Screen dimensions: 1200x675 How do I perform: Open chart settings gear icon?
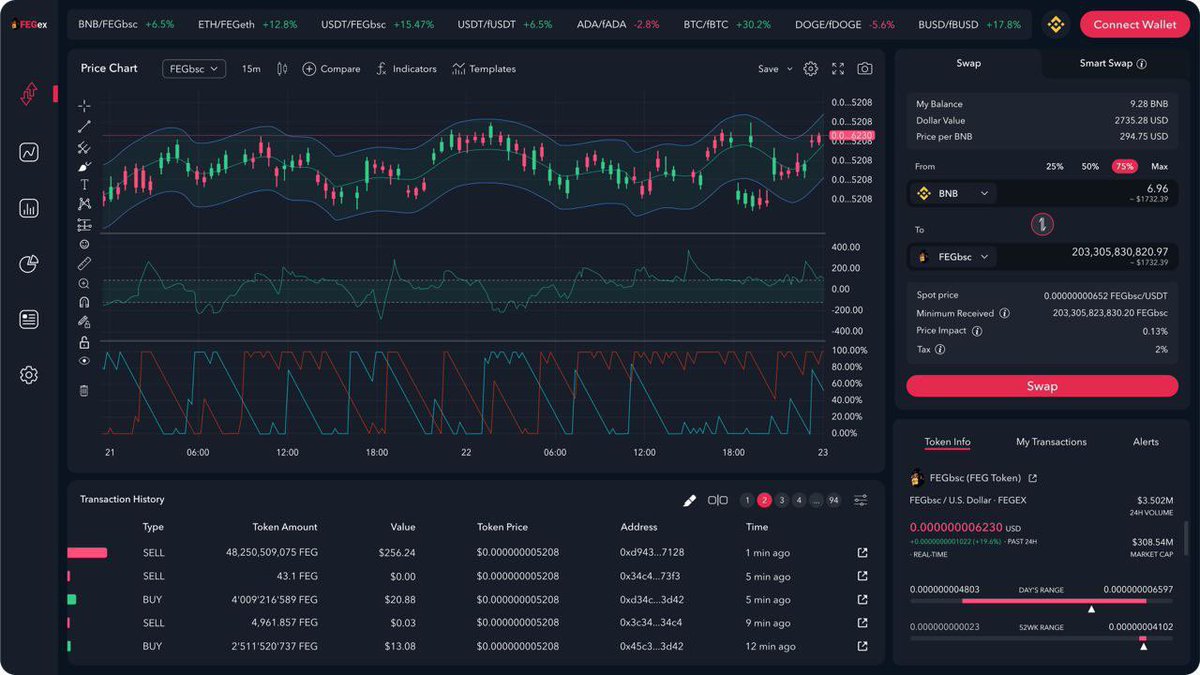coord(811,69)
